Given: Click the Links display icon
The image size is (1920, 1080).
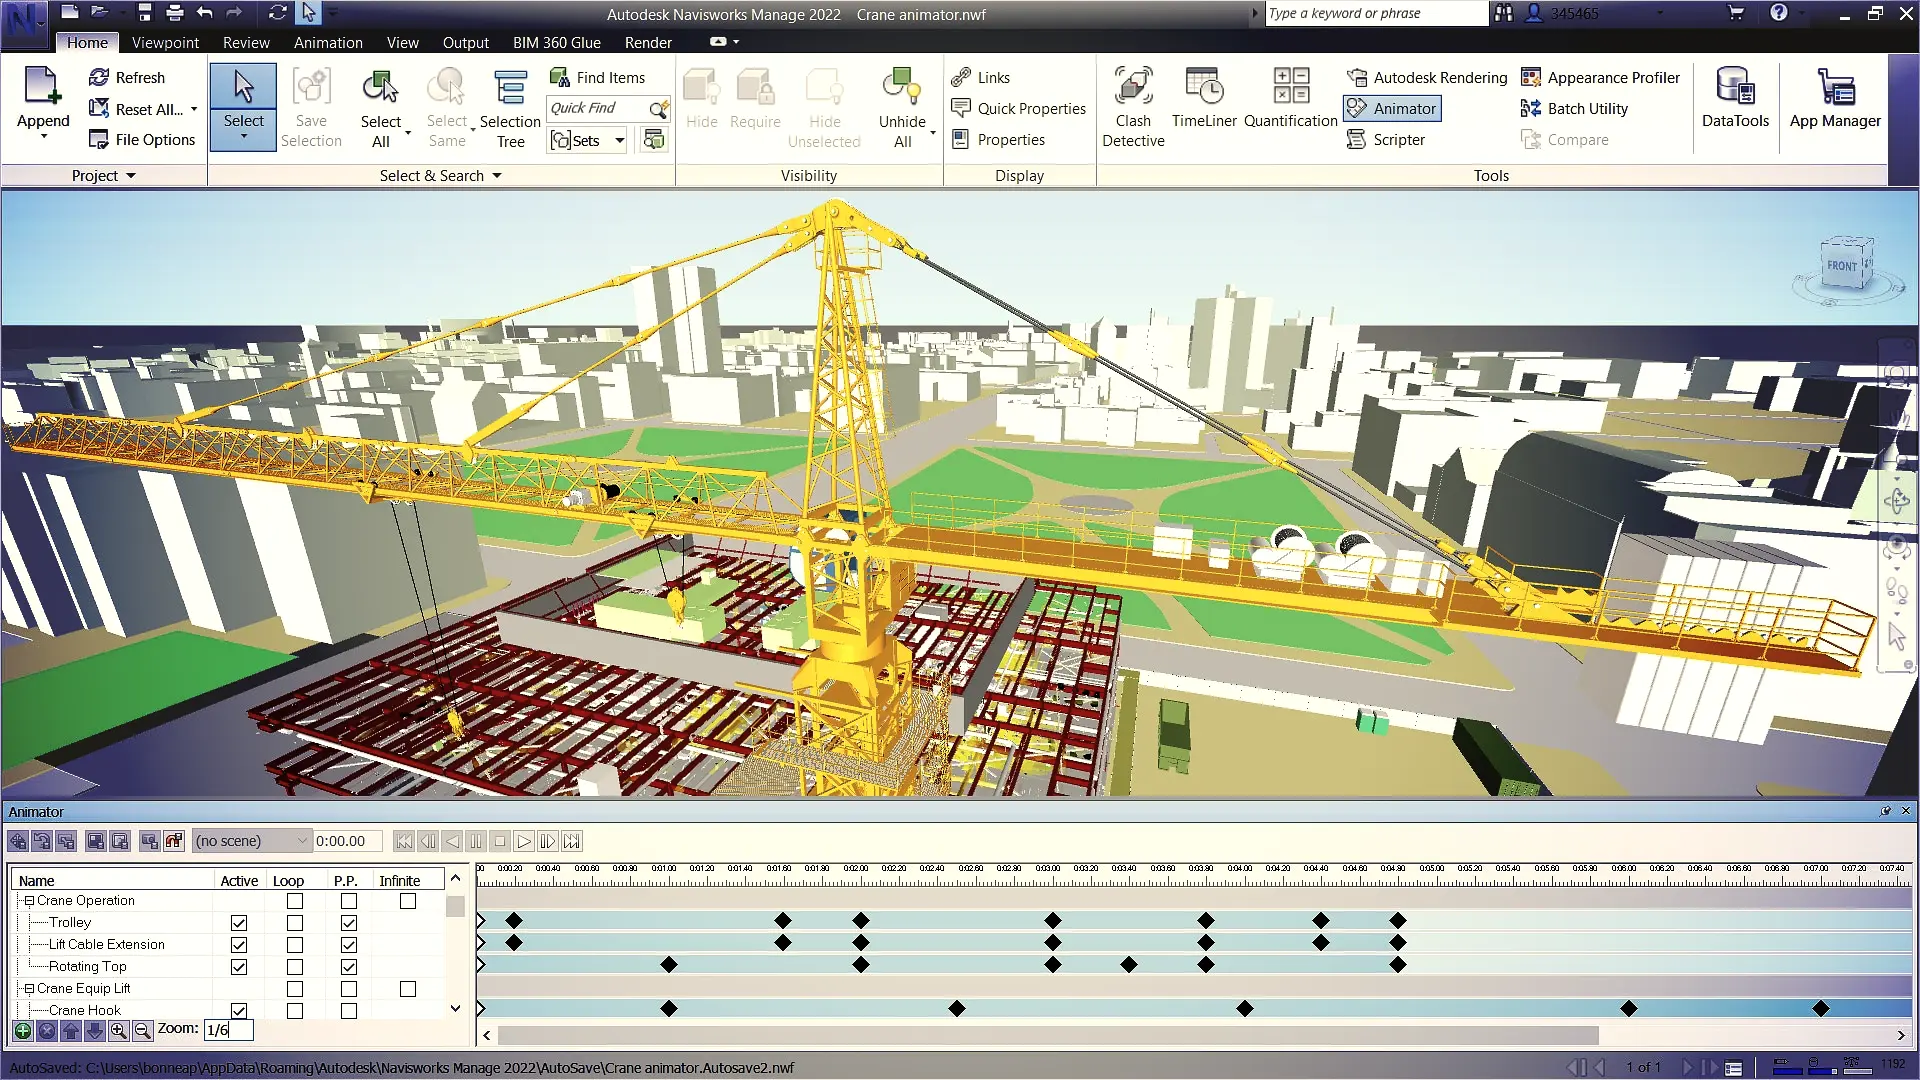Looking at the screenshot, I should (961, 77).
